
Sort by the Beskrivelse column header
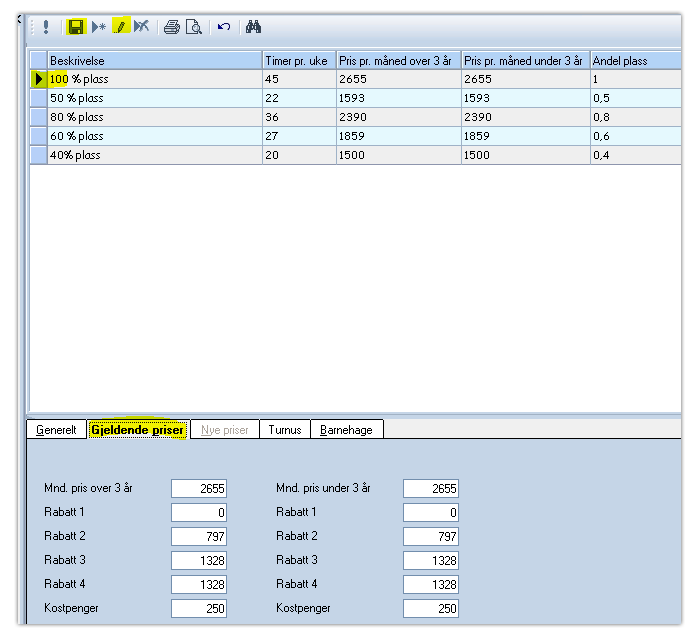pyautogui.click(x=155, y=61)
